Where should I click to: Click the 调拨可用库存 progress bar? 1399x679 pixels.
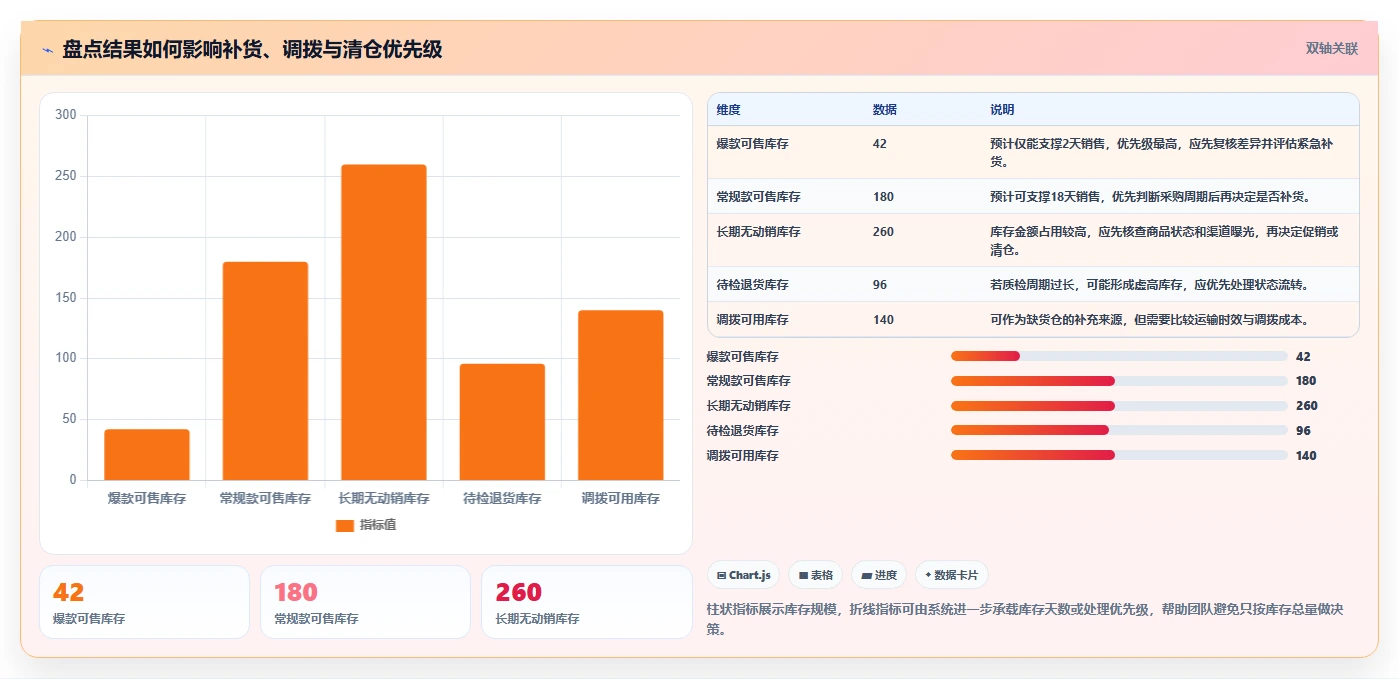(x=1119, y=456)
